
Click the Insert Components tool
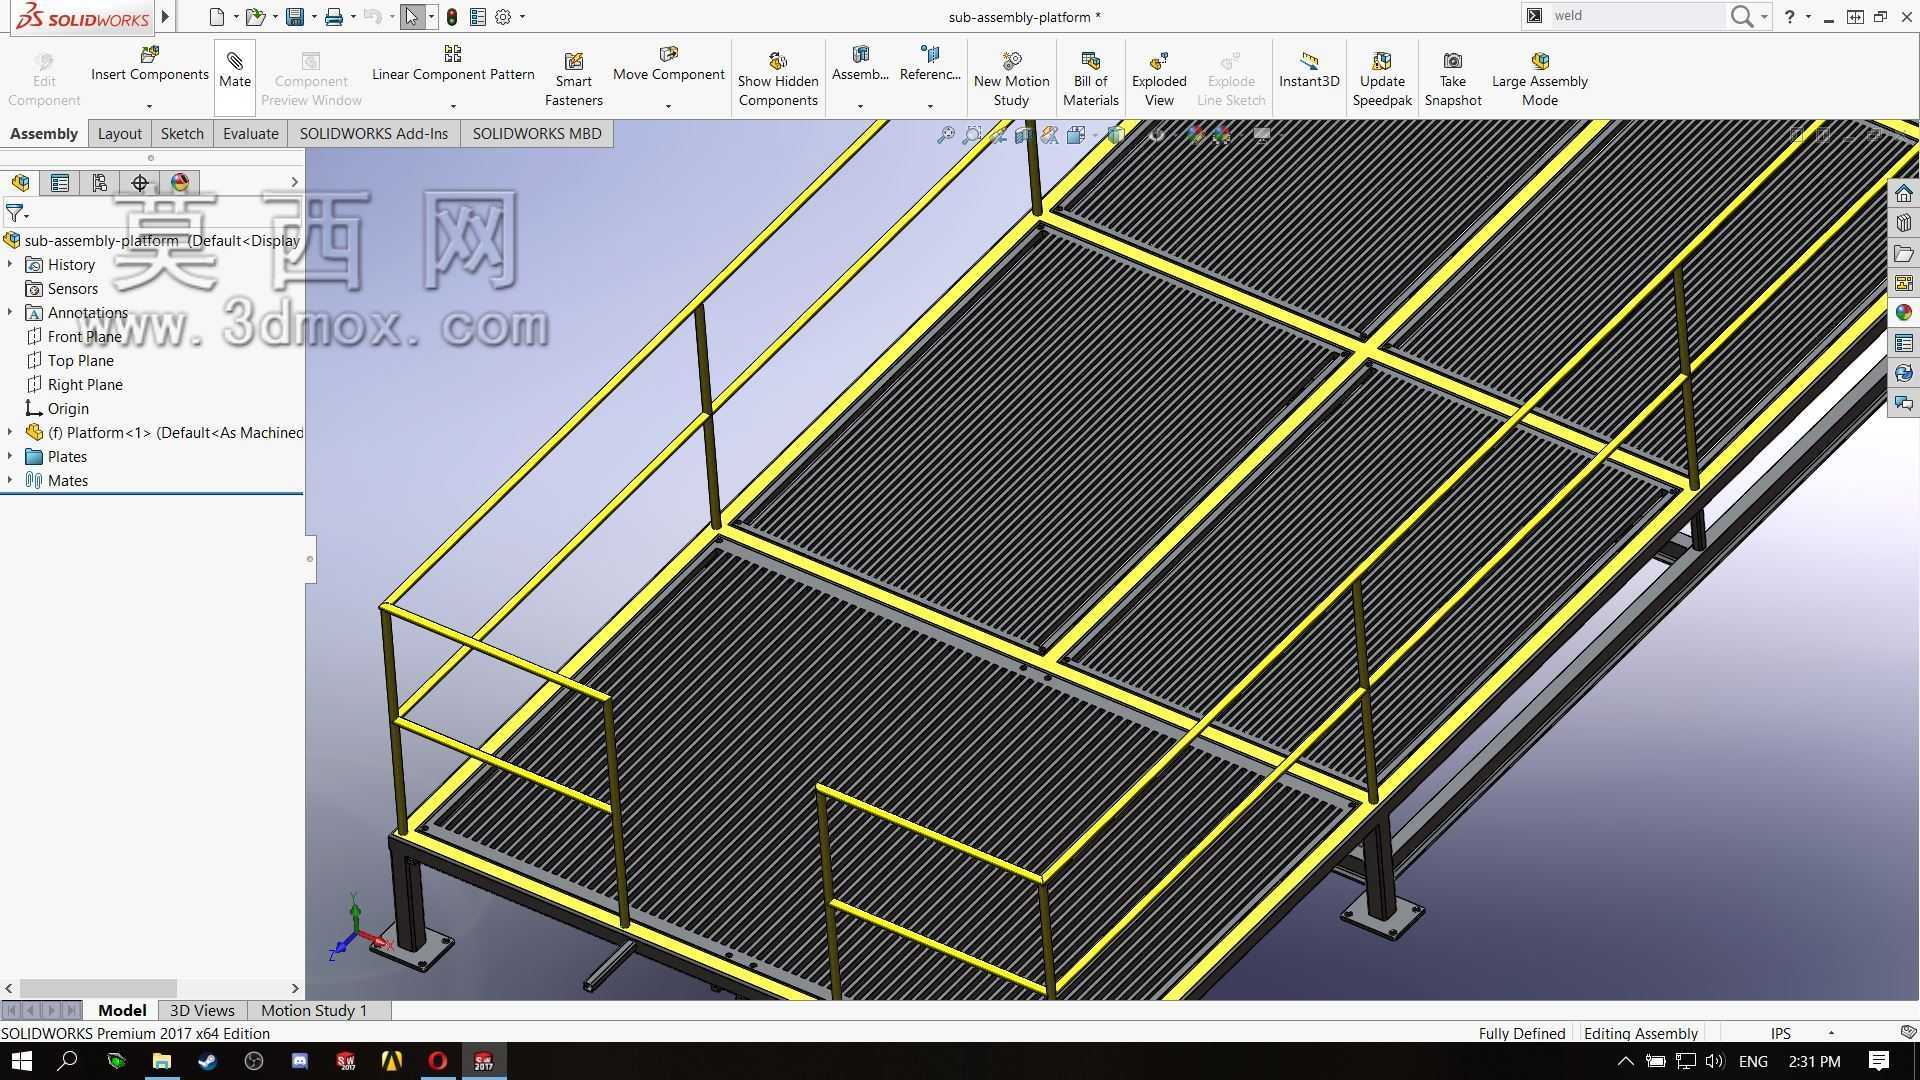point(150,64)
